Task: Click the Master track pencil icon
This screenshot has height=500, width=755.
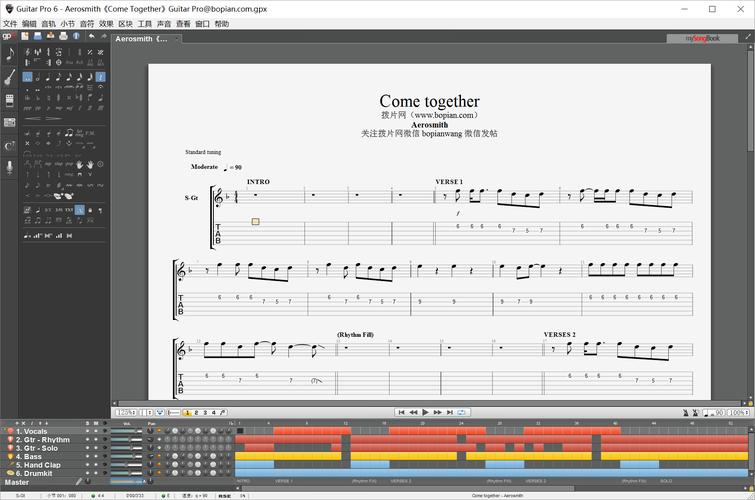Action: [79, 481]
